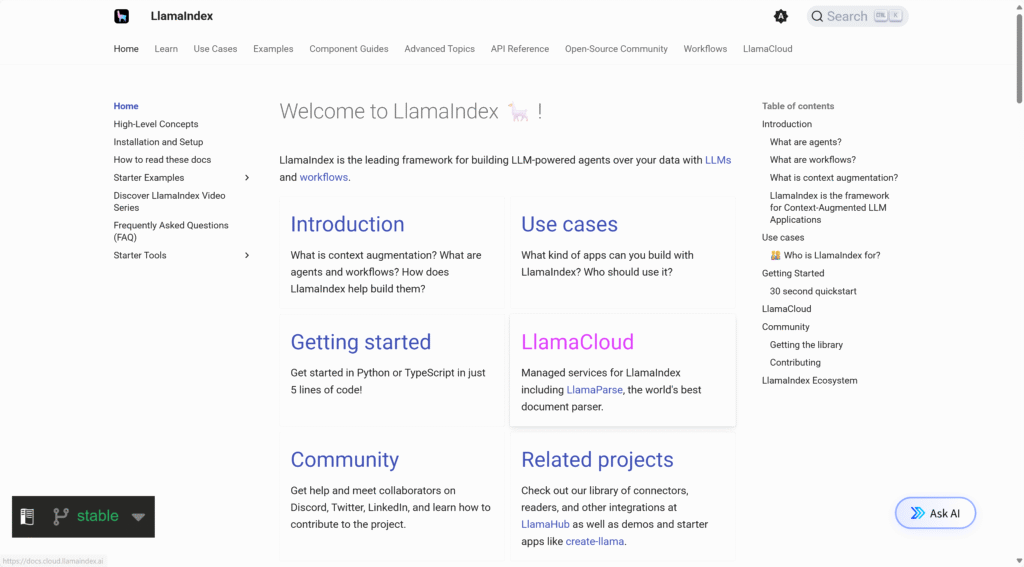The image size is (1024, 567).
Task: Open How to read these docs
Action: click(162, 159)
